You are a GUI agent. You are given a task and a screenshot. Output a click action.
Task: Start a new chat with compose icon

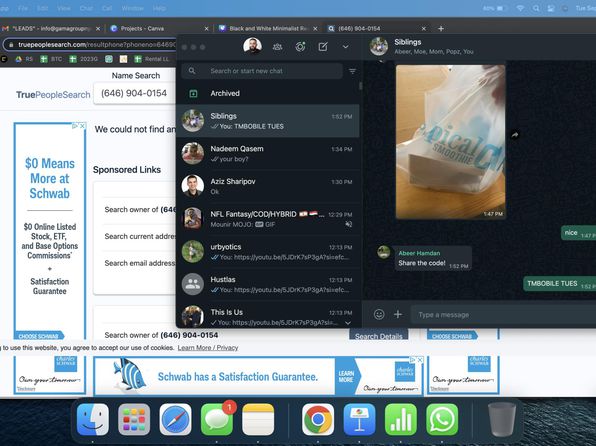323,47
